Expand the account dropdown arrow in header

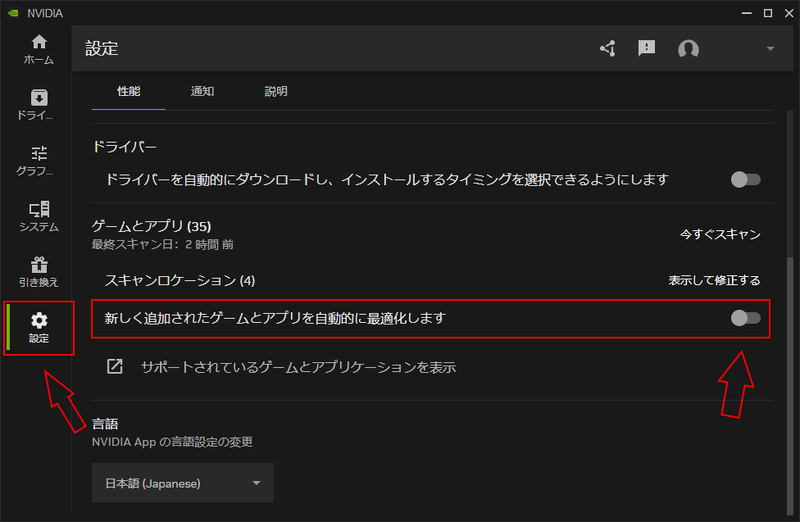tap(770, 49)
